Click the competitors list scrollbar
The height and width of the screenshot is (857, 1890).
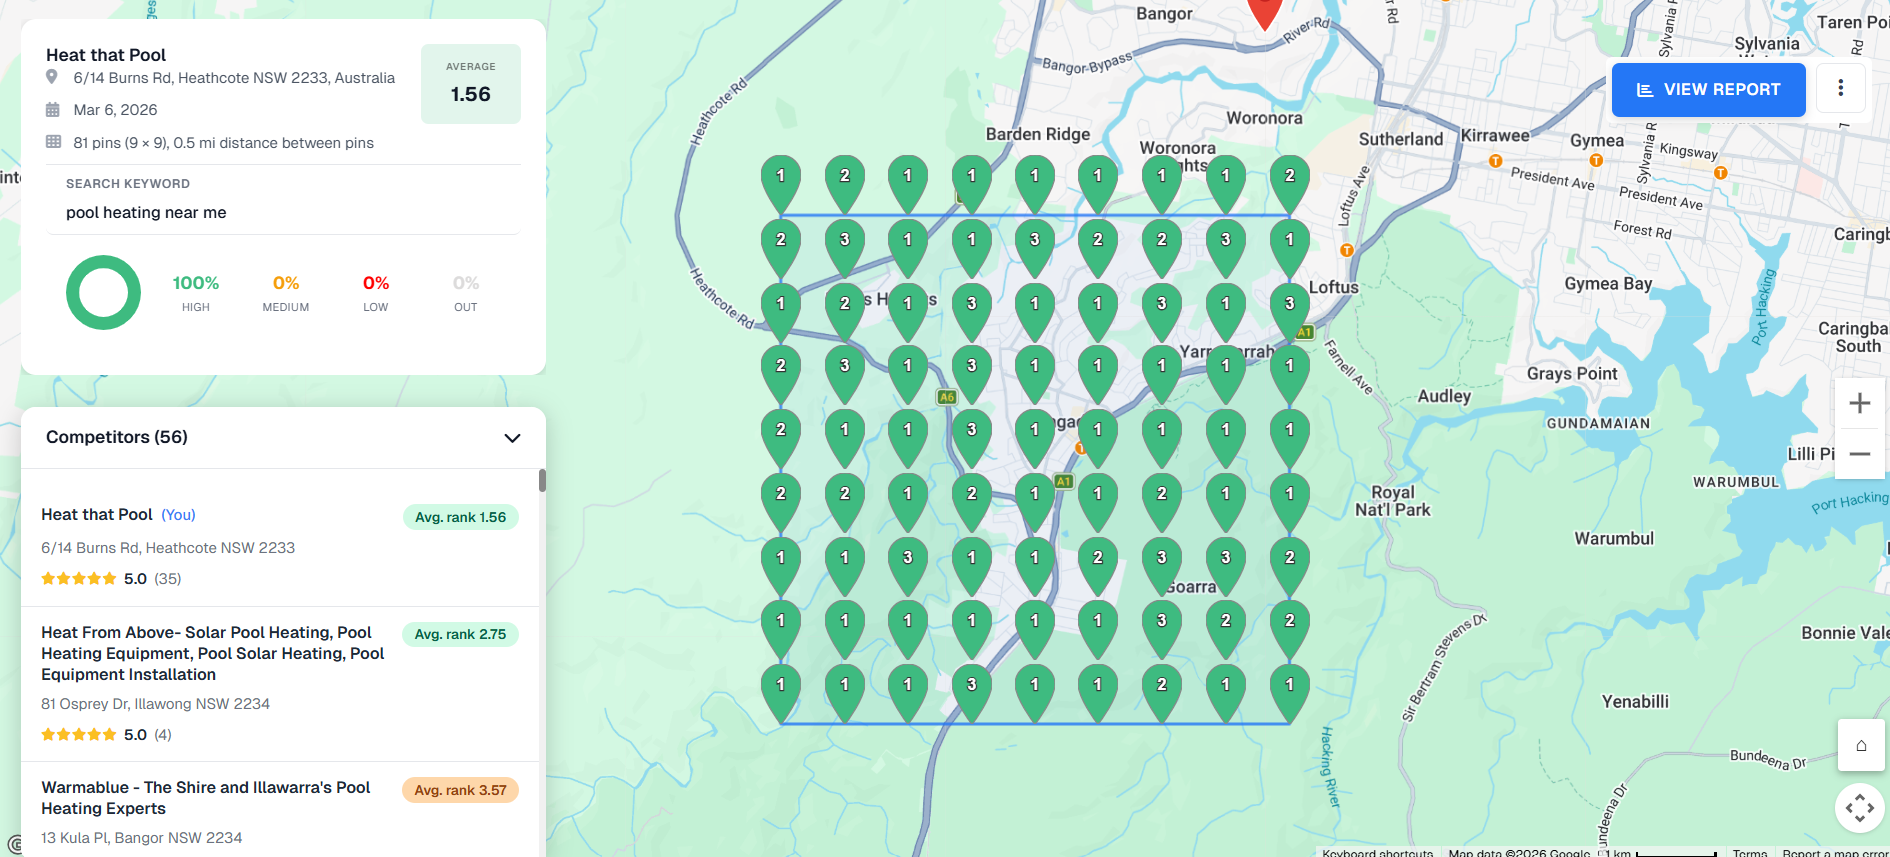[x=542, y=480]
